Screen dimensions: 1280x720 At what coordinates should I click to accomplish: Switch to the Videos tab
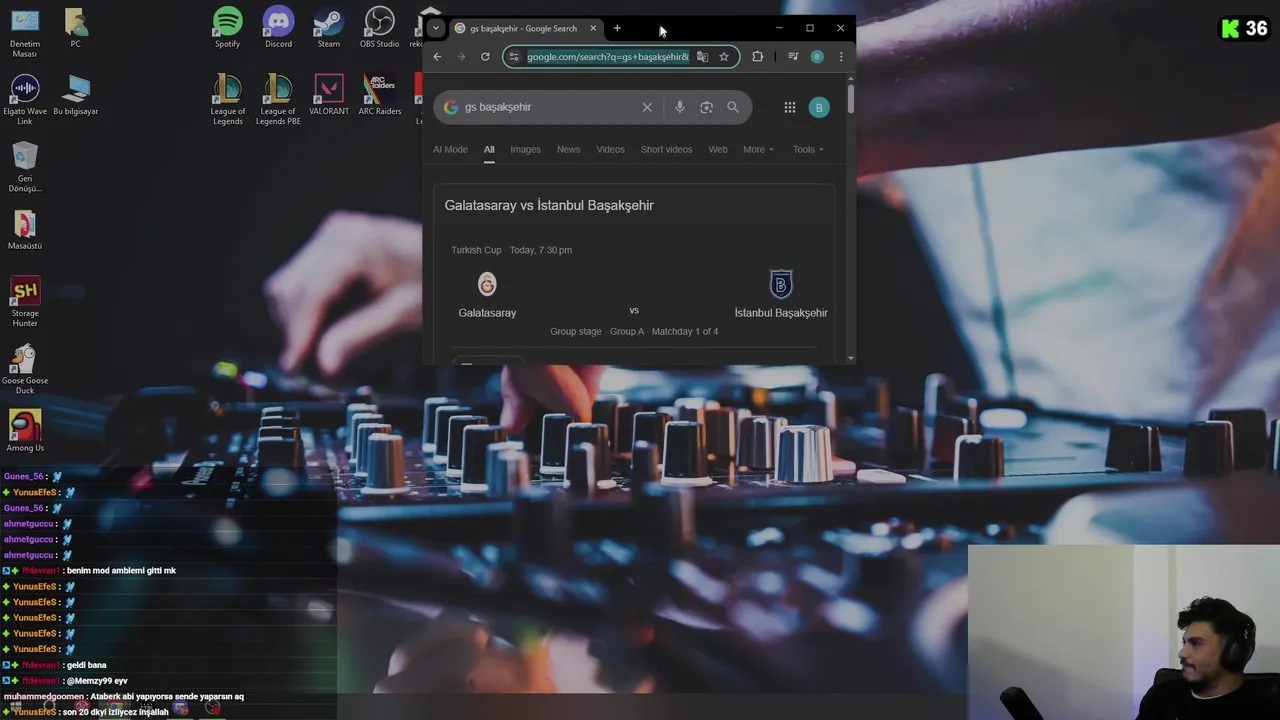tap(610, 149)
